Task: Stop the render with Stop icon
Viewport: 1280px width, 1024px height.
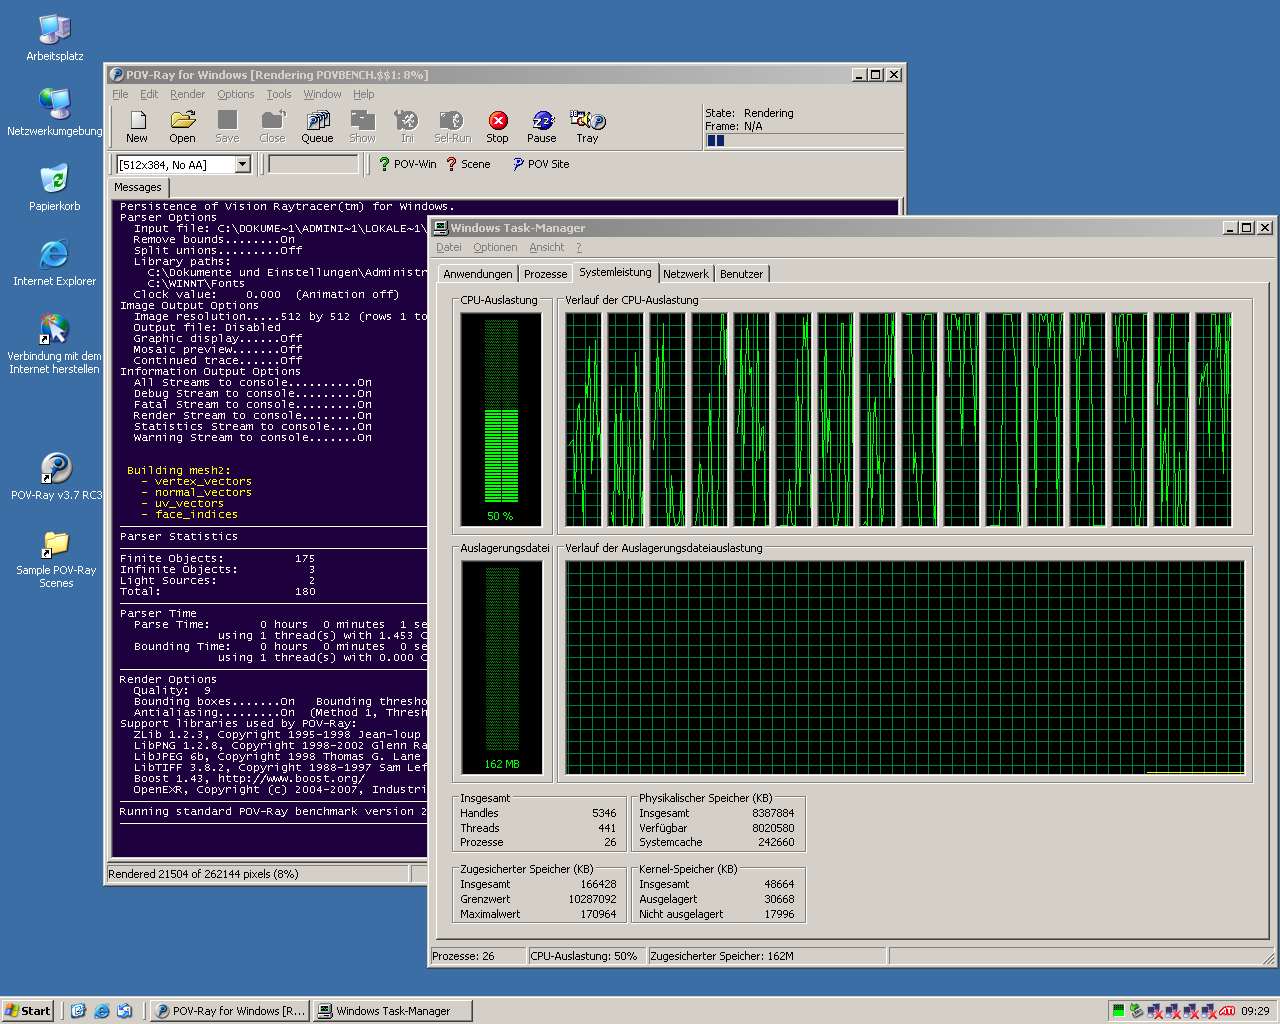Action: (x=497, y=126)
